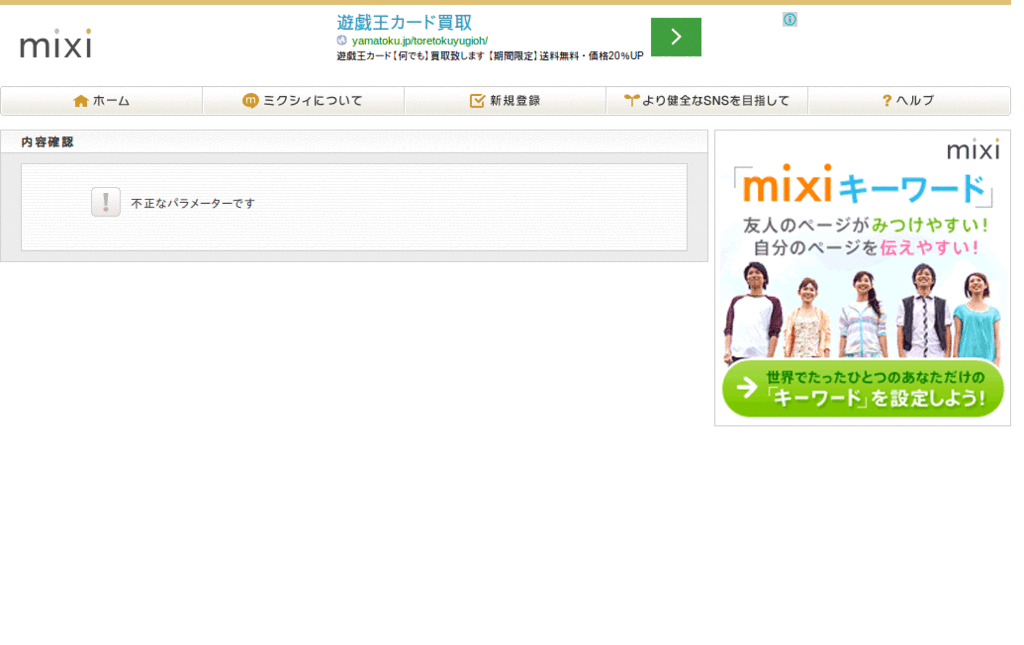Viewport: 1024px width, 645px height.
Task: Click the small mixi logo in the sidebar banner
Action: [x=973, y=149]
